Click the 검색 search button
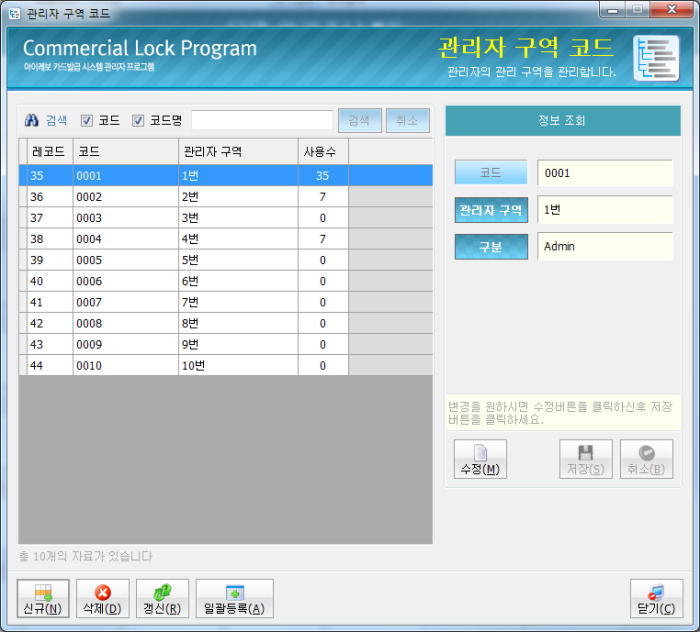700x632 pixels. click(x=360, y=121)
